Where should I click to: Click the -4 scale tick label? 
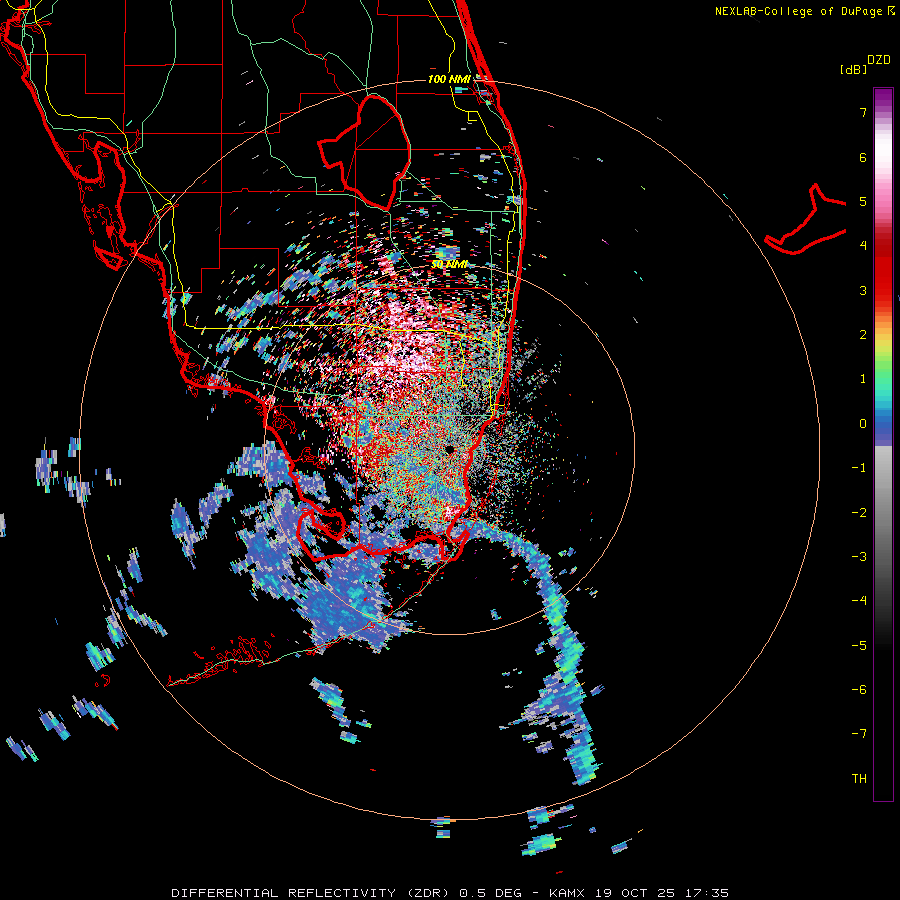(x=859, y=600)
